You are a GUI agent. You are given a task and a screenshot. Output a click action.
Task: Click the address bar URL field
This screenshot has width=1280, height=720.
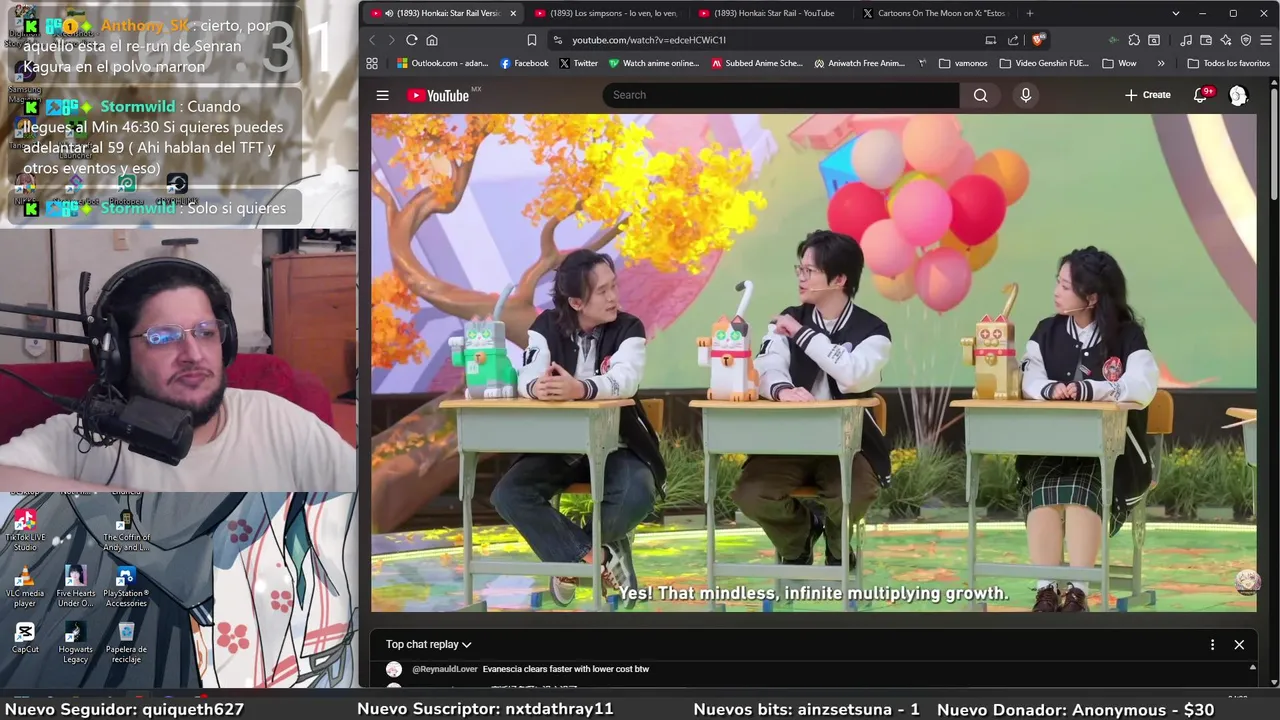pyautogui.click(x=770, y=40)
